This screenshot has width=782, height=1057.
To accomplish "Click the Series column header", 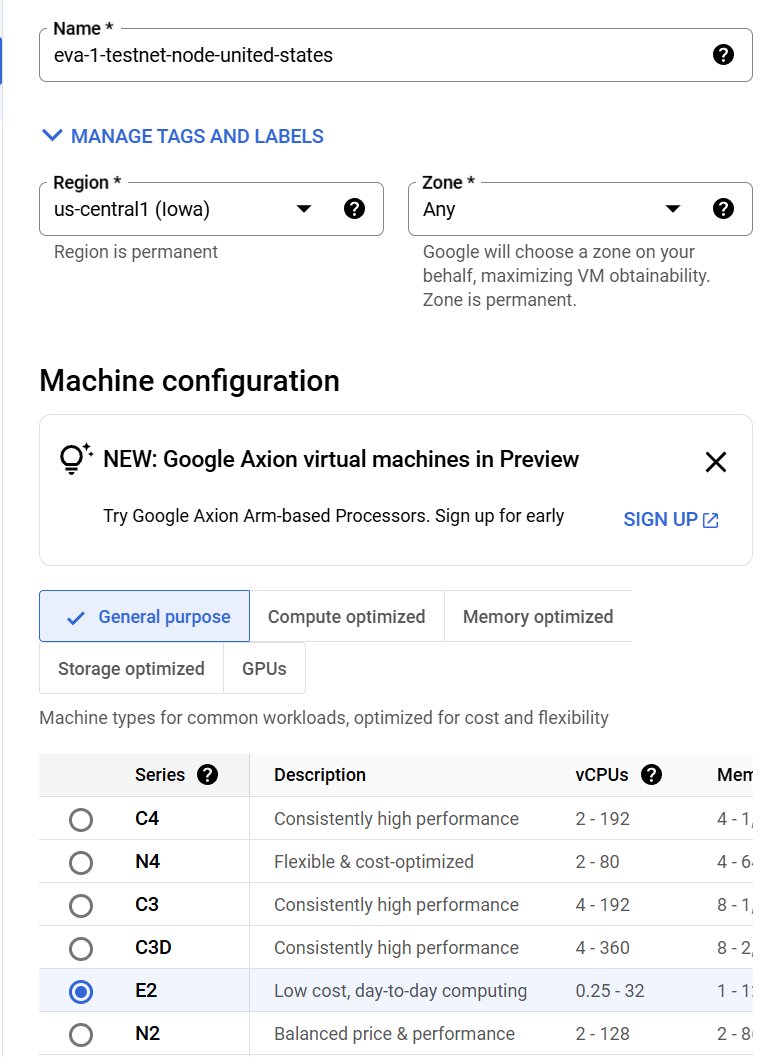I will click(160, 775).
